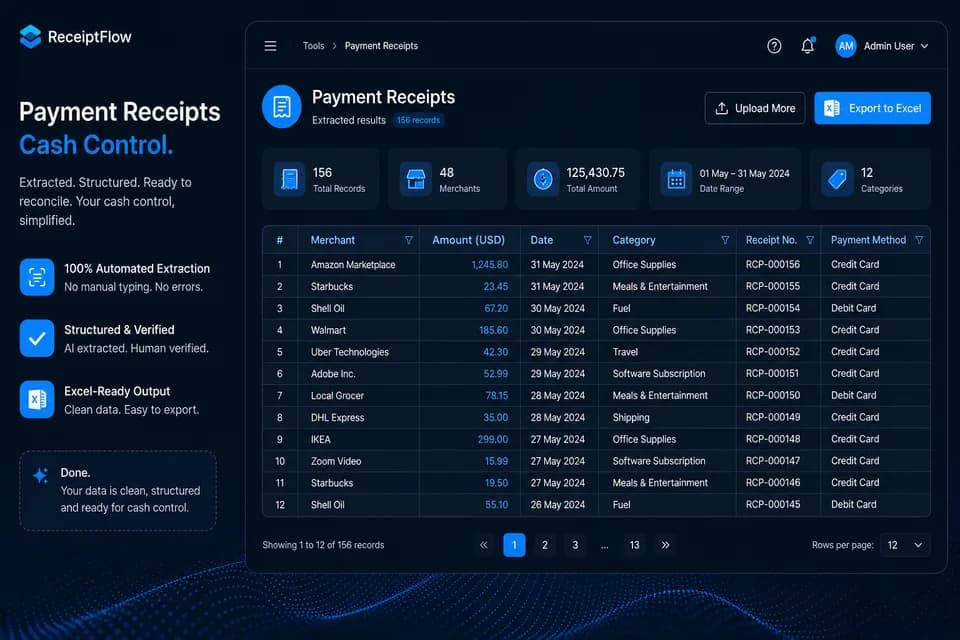Click the # column header
Viewport: 960px width, 640px height.
pos(280,240)
